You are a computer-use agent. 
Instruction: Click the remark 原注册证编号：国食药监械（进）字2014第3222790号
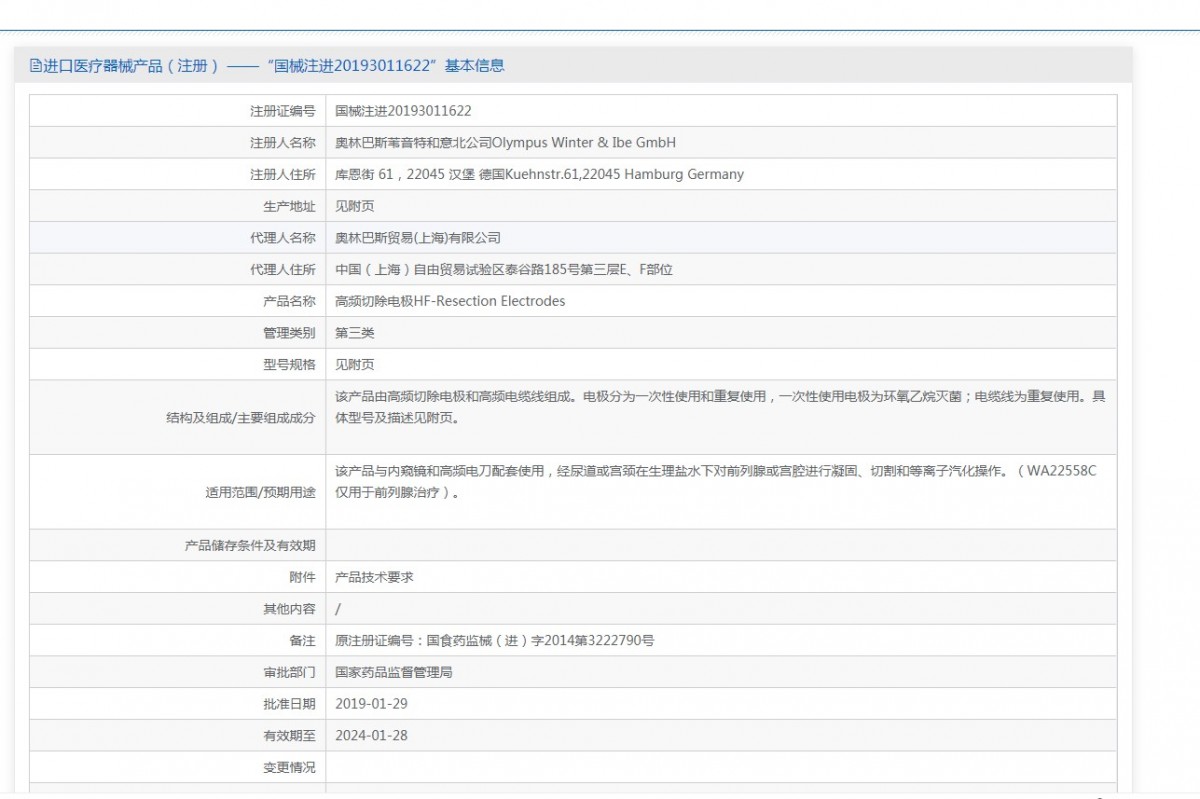pyautogui.click(x=495, y=640)
